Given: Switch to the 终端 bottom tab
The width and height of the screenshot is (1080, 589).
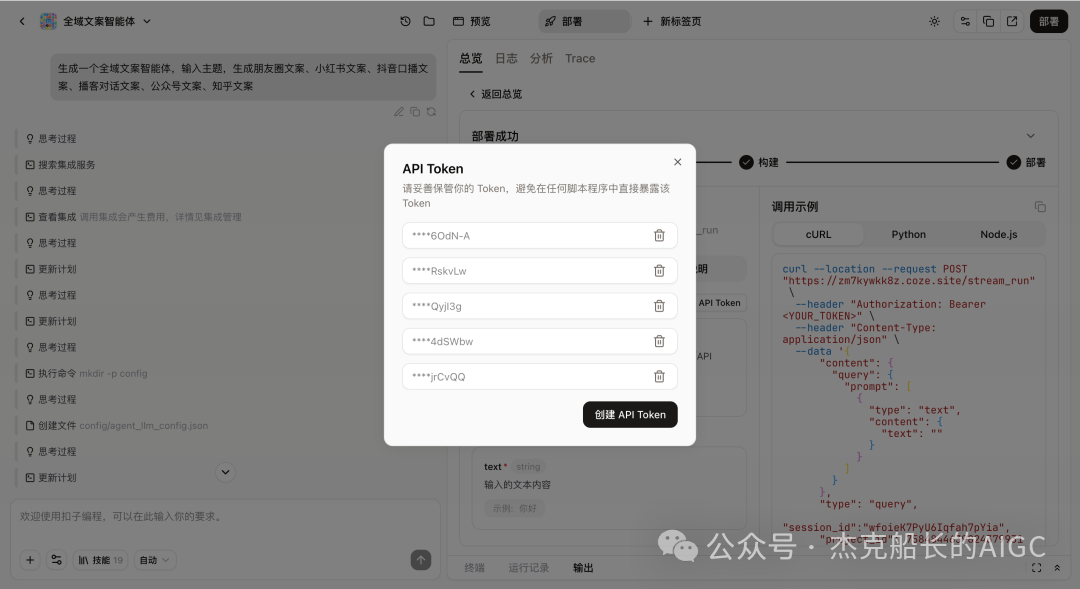Looking at the screenshot, I should coord(475,568).
